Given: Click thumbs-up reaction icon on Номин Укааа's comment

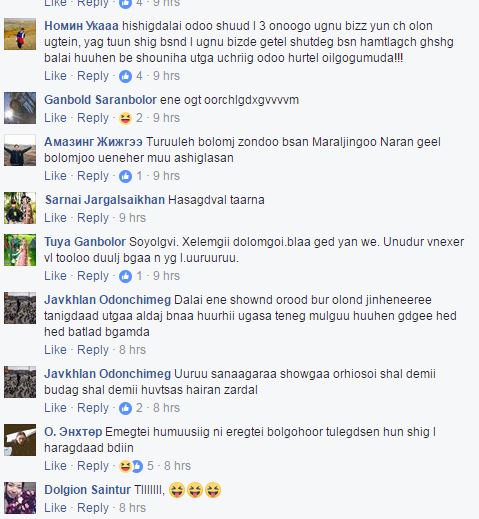Looking at the screenshot, I should 125,76.
